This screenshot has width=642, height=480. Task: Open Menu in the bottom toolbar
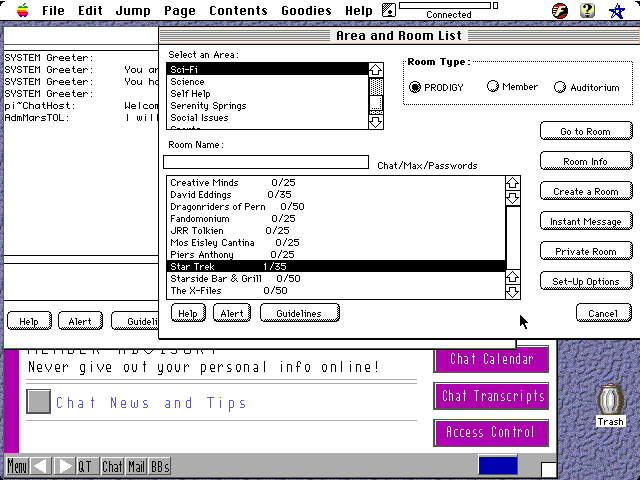point(18,466)
